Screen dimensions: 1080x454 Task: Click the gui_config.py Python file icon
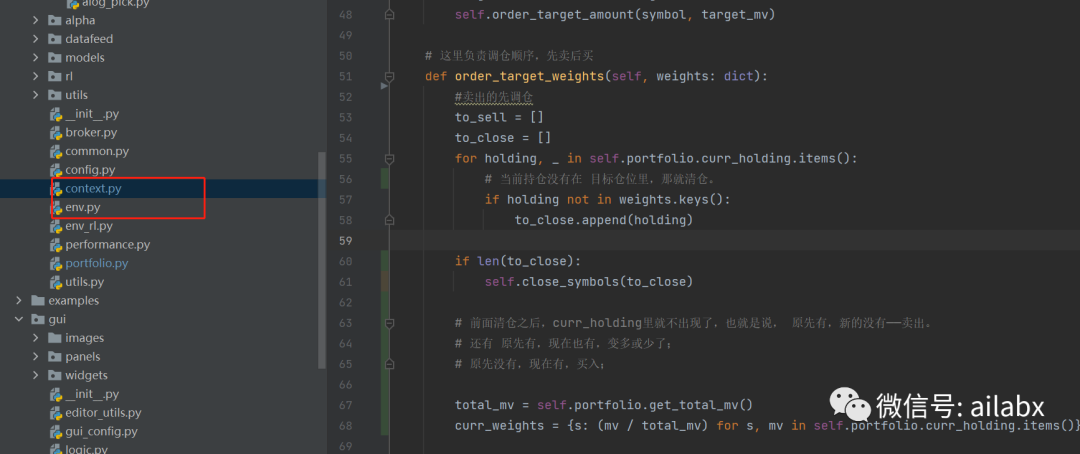click(56, 431)
